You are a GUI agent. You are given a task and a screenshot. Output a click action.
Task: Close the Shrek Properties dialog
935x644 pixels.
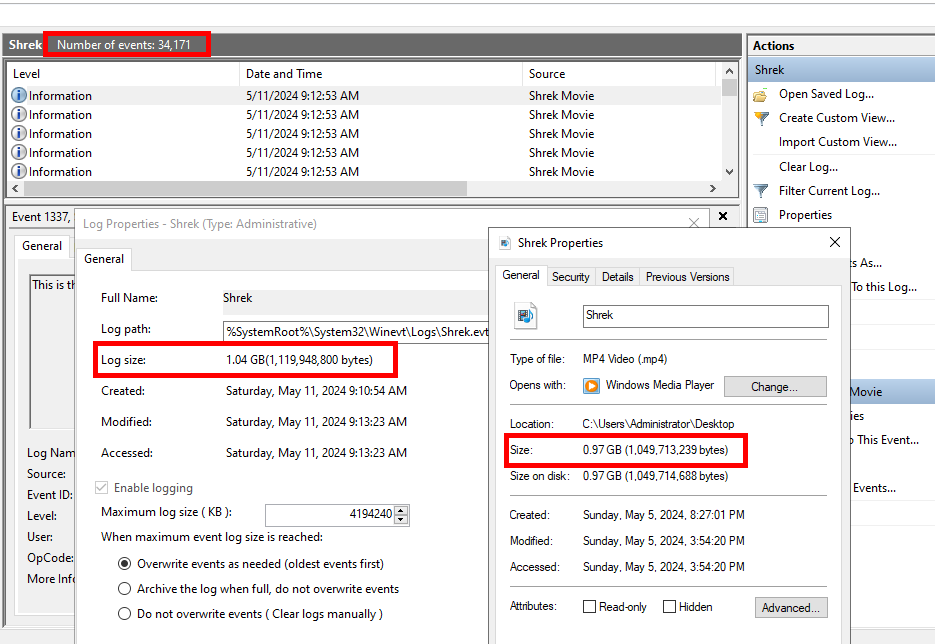point(835,242)
